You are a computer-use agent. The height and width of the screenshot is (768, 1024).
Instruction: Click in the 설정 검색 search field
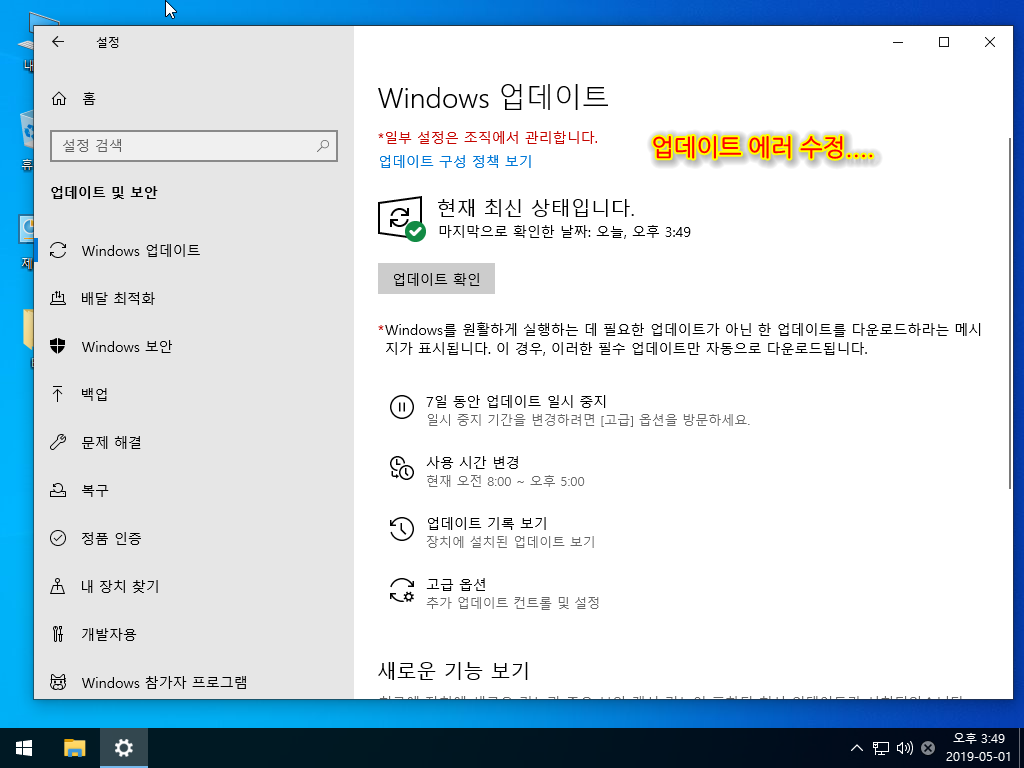tap(194, 146)
